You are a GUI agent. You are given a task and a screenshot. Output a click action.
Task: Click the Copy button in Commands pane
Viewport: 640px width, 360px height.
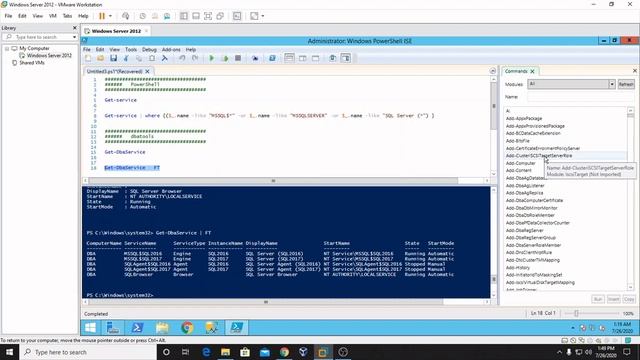click(x=629, y=299)
